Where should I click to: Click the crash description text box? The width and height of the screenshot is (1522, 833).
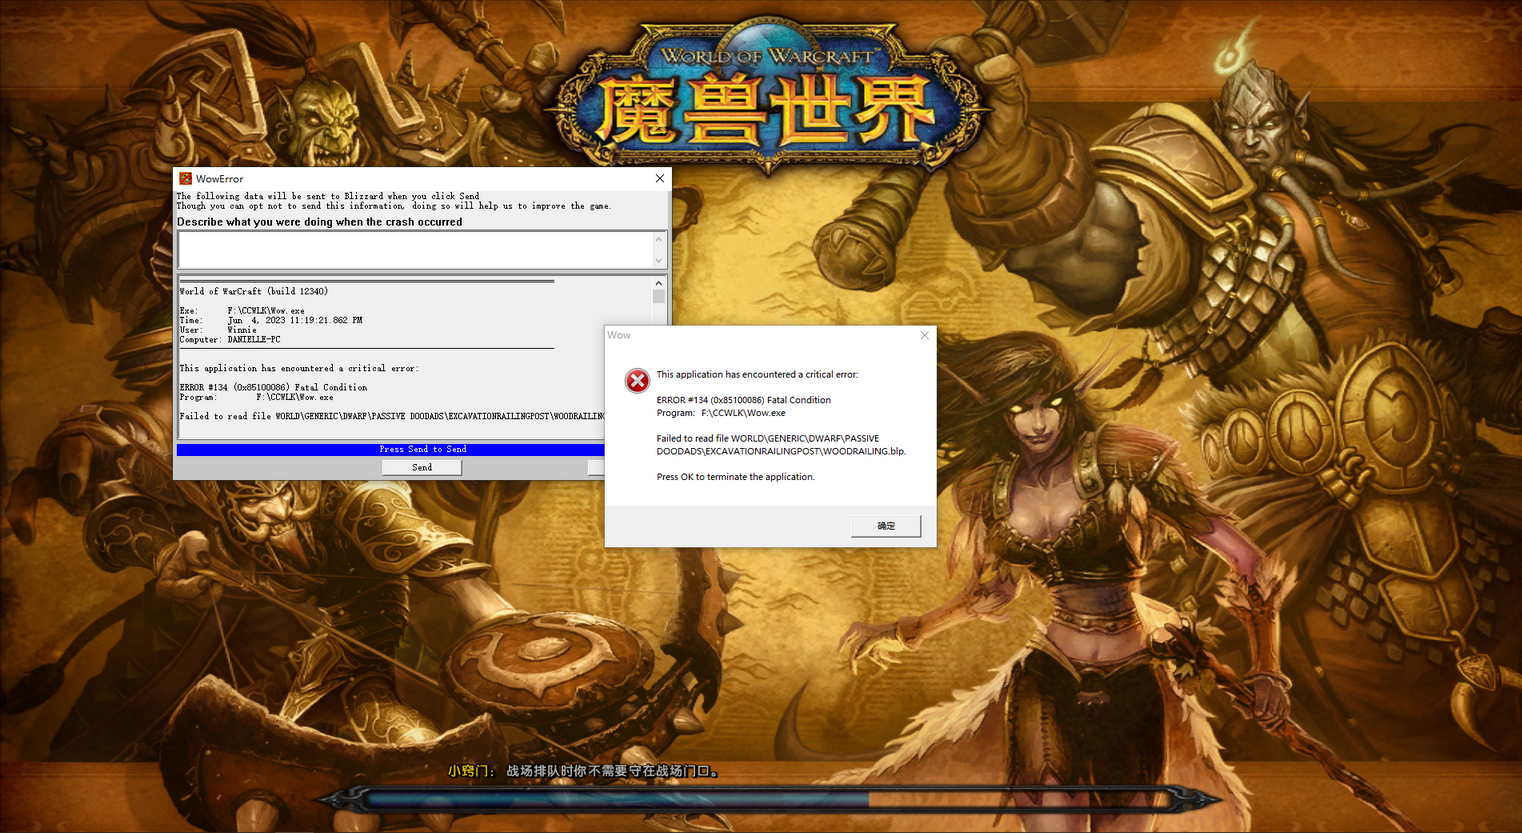pos(415,249)
